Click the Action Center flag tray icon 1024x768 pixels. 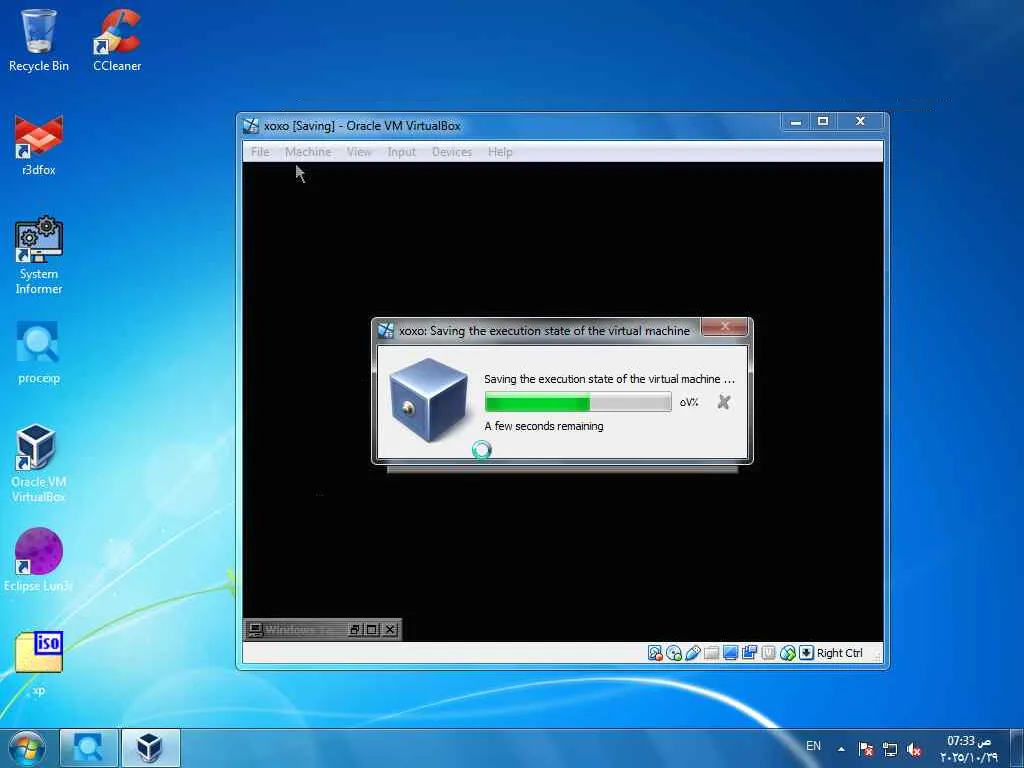pos(866,750)
